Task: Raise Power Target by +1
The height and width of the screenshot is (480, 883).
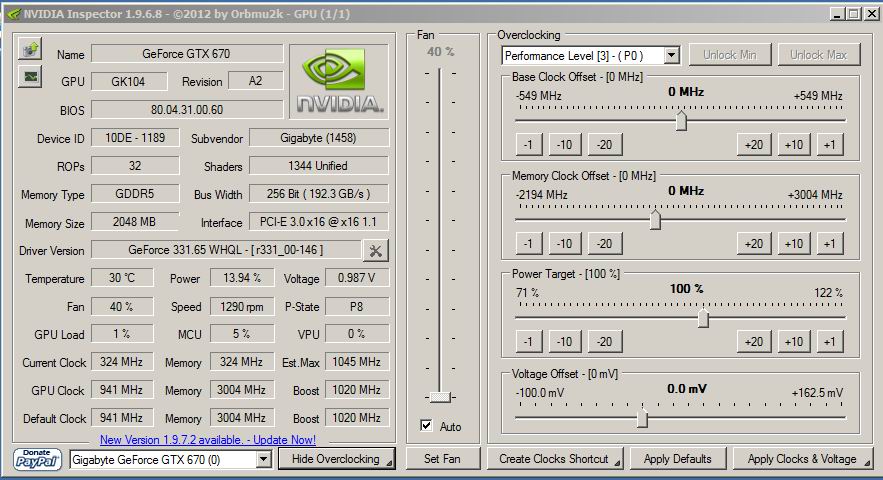Action: [828, 341]
